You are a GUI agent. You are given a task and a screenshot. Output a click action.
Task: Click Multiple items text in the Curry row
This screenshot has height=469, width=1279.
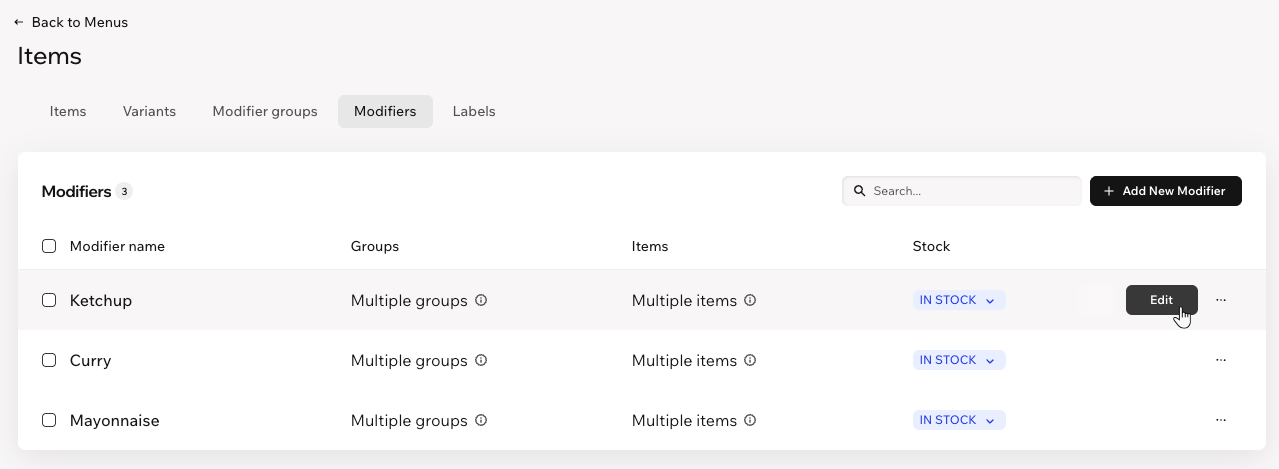684,360
